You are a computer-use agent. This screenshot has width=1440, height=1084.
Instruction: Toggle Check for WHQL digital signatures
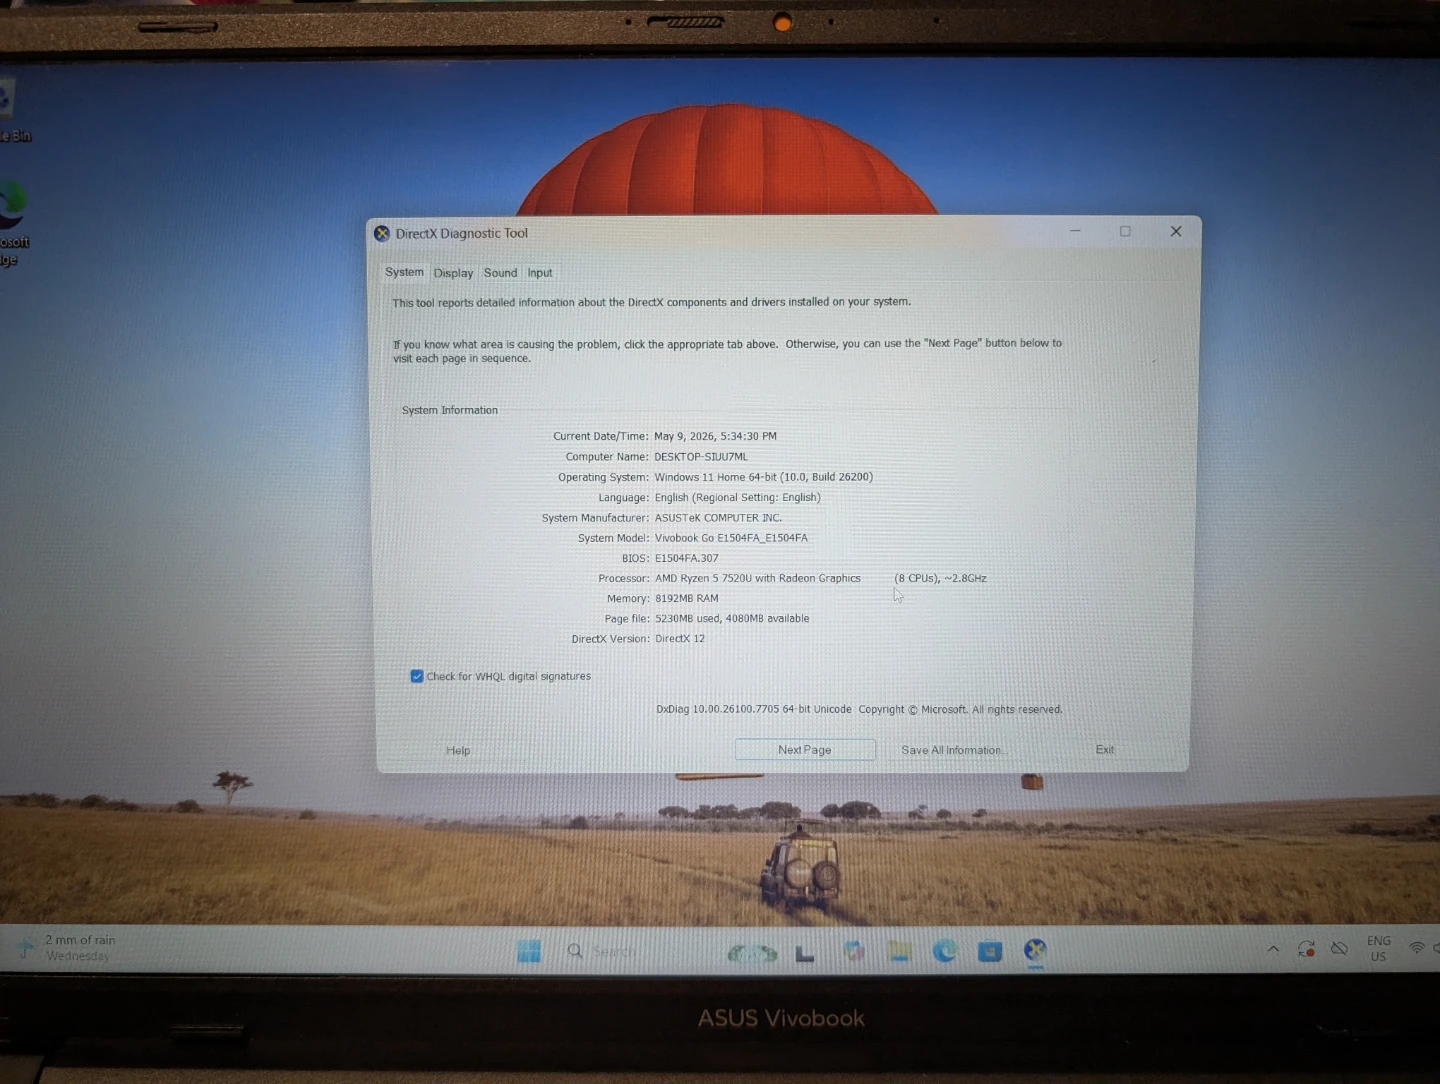point(417,676)
